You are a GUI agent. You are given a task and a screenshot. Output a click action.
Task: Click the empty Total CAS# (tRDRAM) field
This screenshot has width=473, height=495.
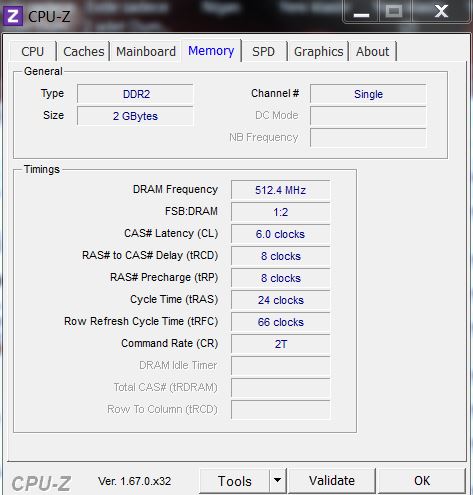pyautogui.click(x=281, y=388)
